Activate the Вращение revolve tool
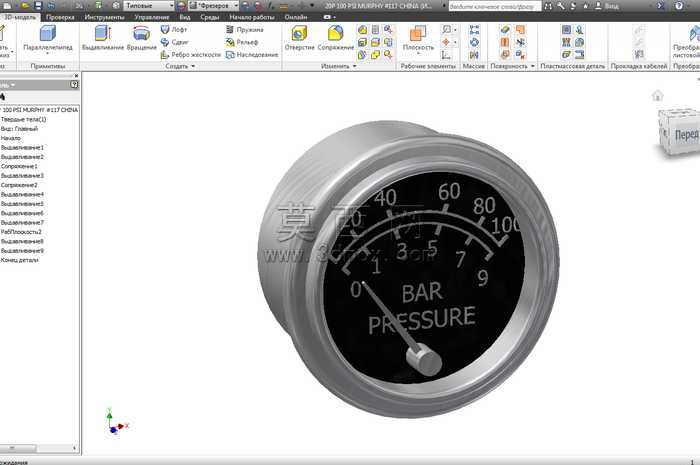This screenshot has width=700, height=465. point(142,37)
